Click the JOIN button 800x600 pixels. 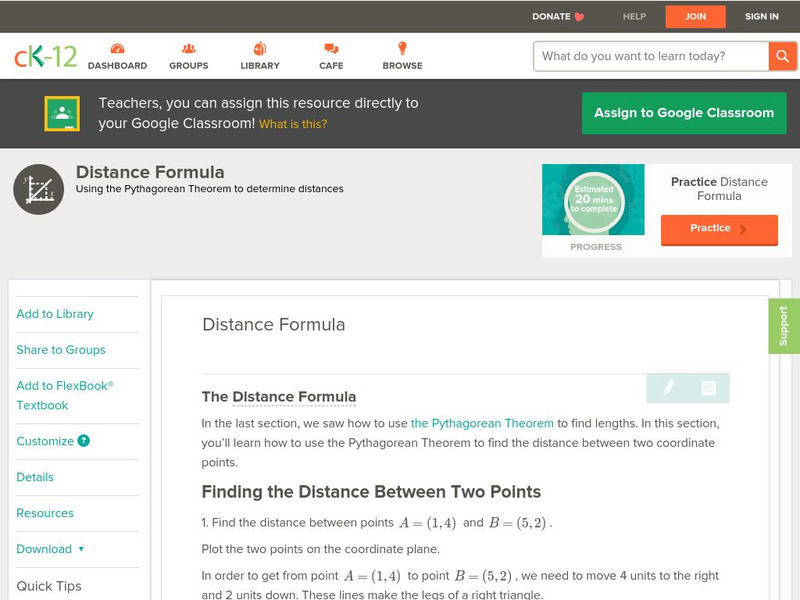(x=695, y=17)
